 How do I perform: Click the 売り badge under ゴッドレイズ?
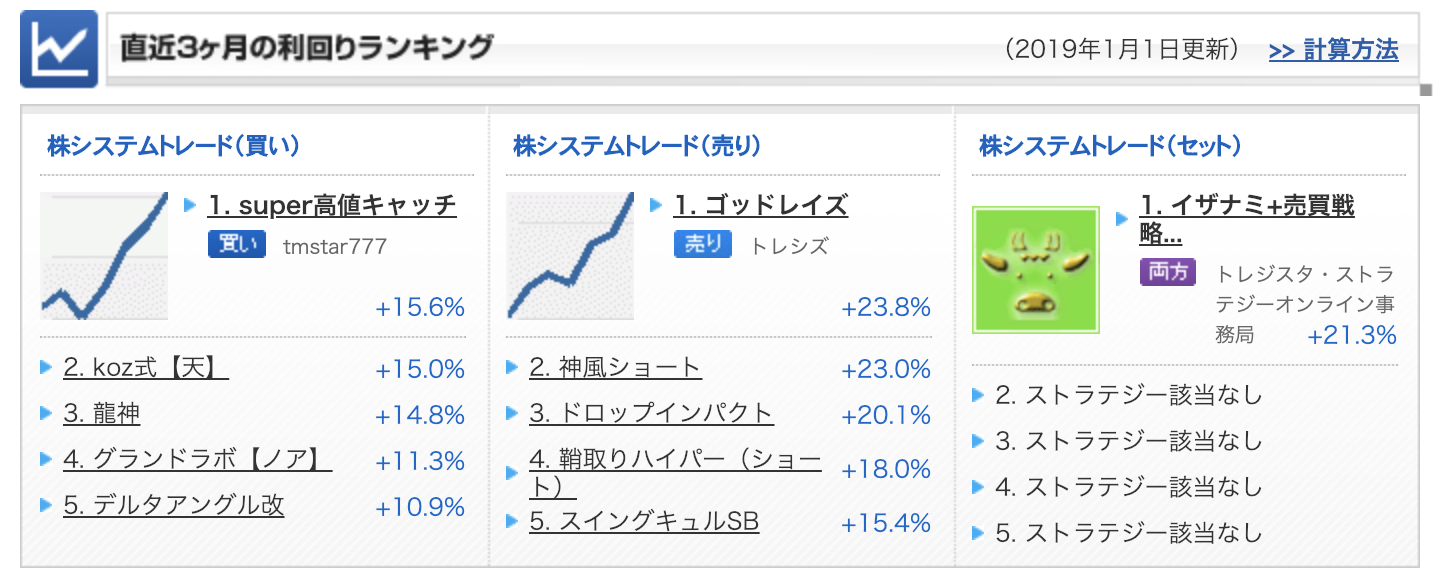point(703,245)
